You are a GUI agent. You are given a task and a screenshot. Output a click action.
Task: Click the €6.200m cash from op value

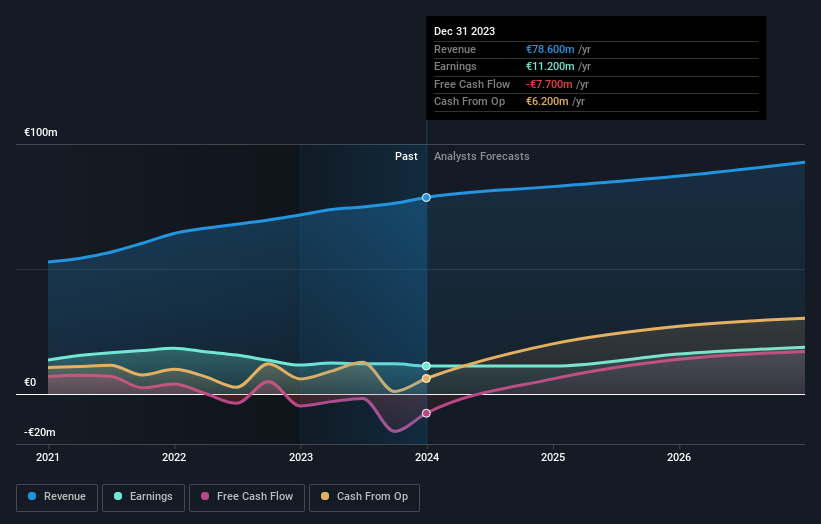pos(547,102)
